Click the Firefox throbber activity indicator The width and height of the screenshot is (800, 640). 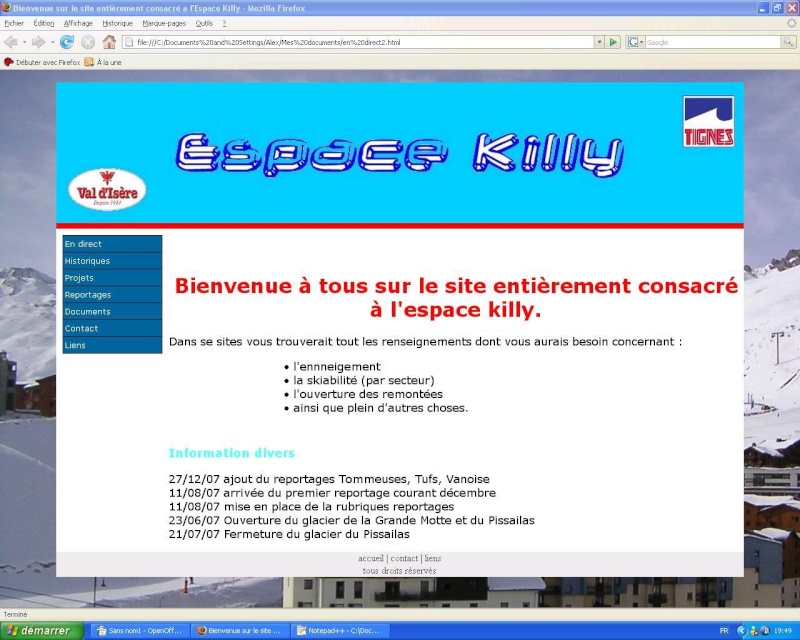coord(791,23)
